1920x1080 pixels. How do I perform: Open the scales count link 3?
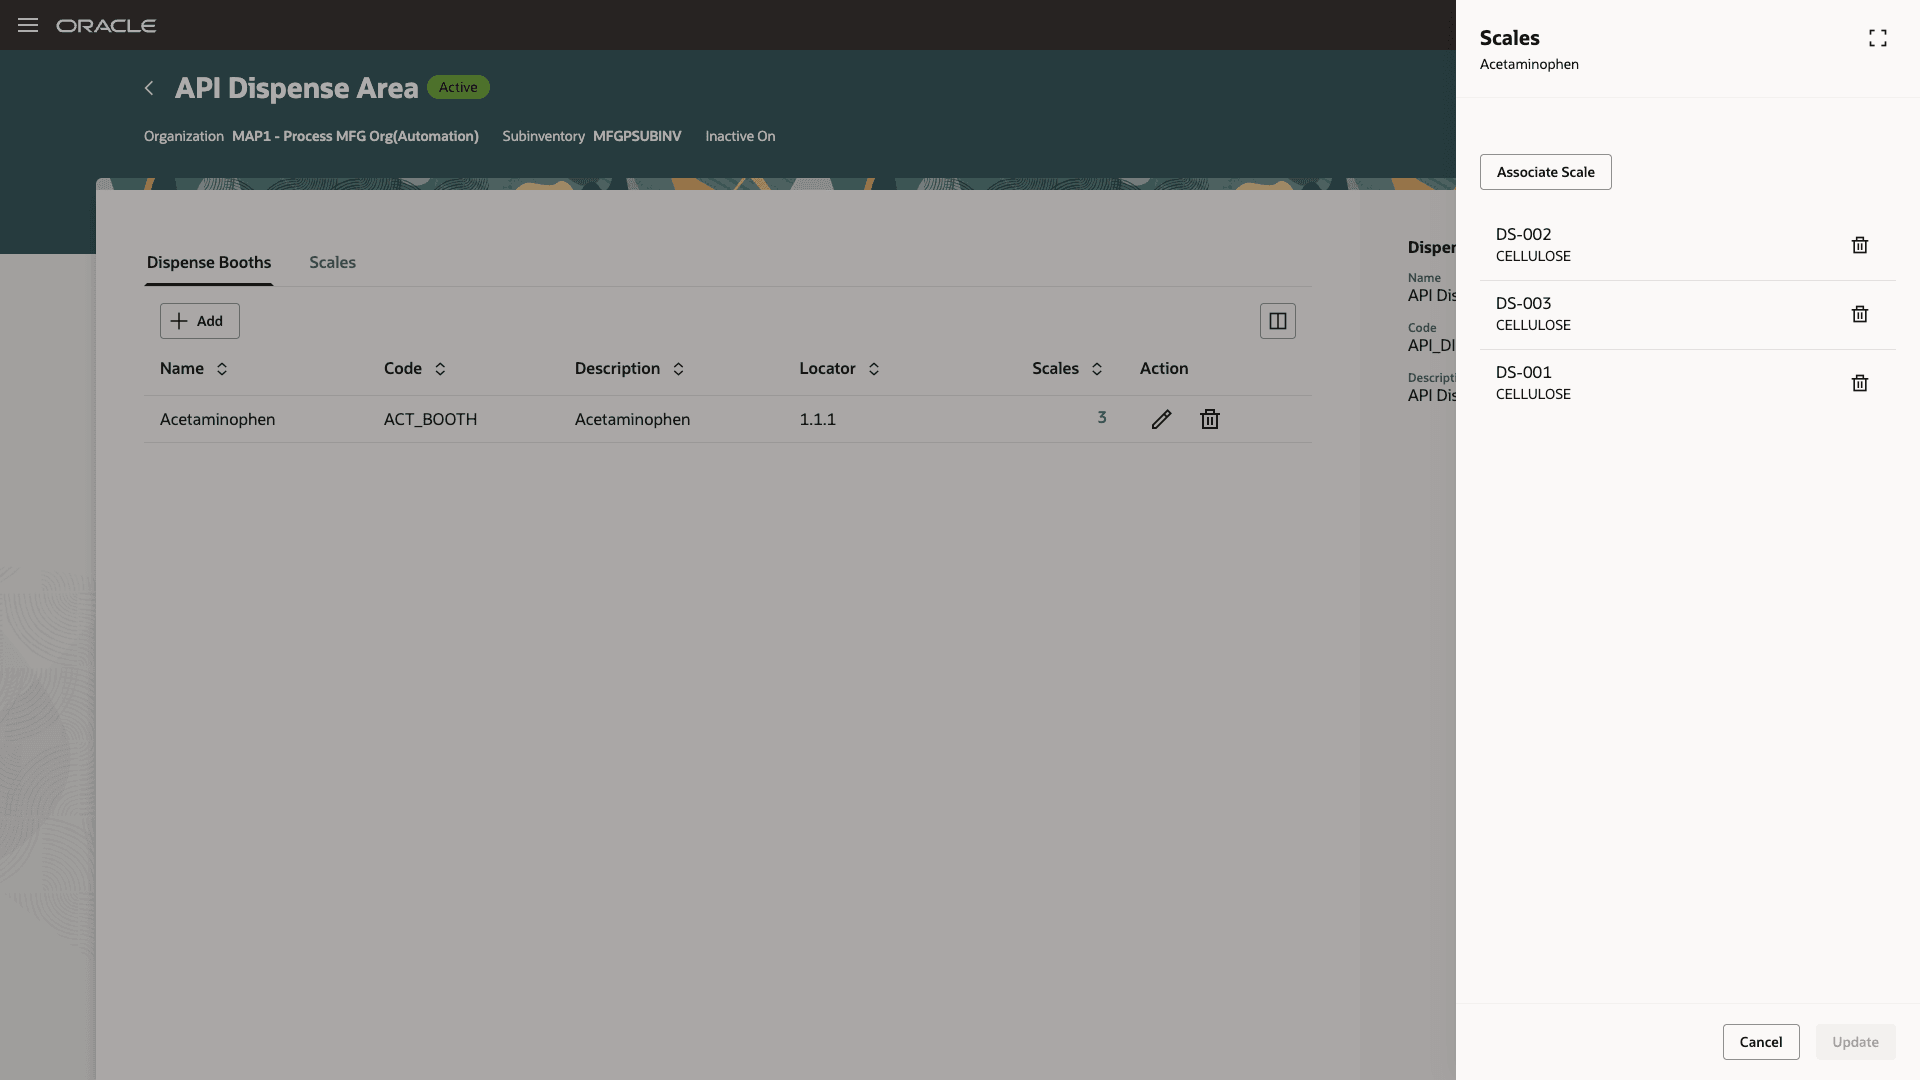coord(1102,418)
